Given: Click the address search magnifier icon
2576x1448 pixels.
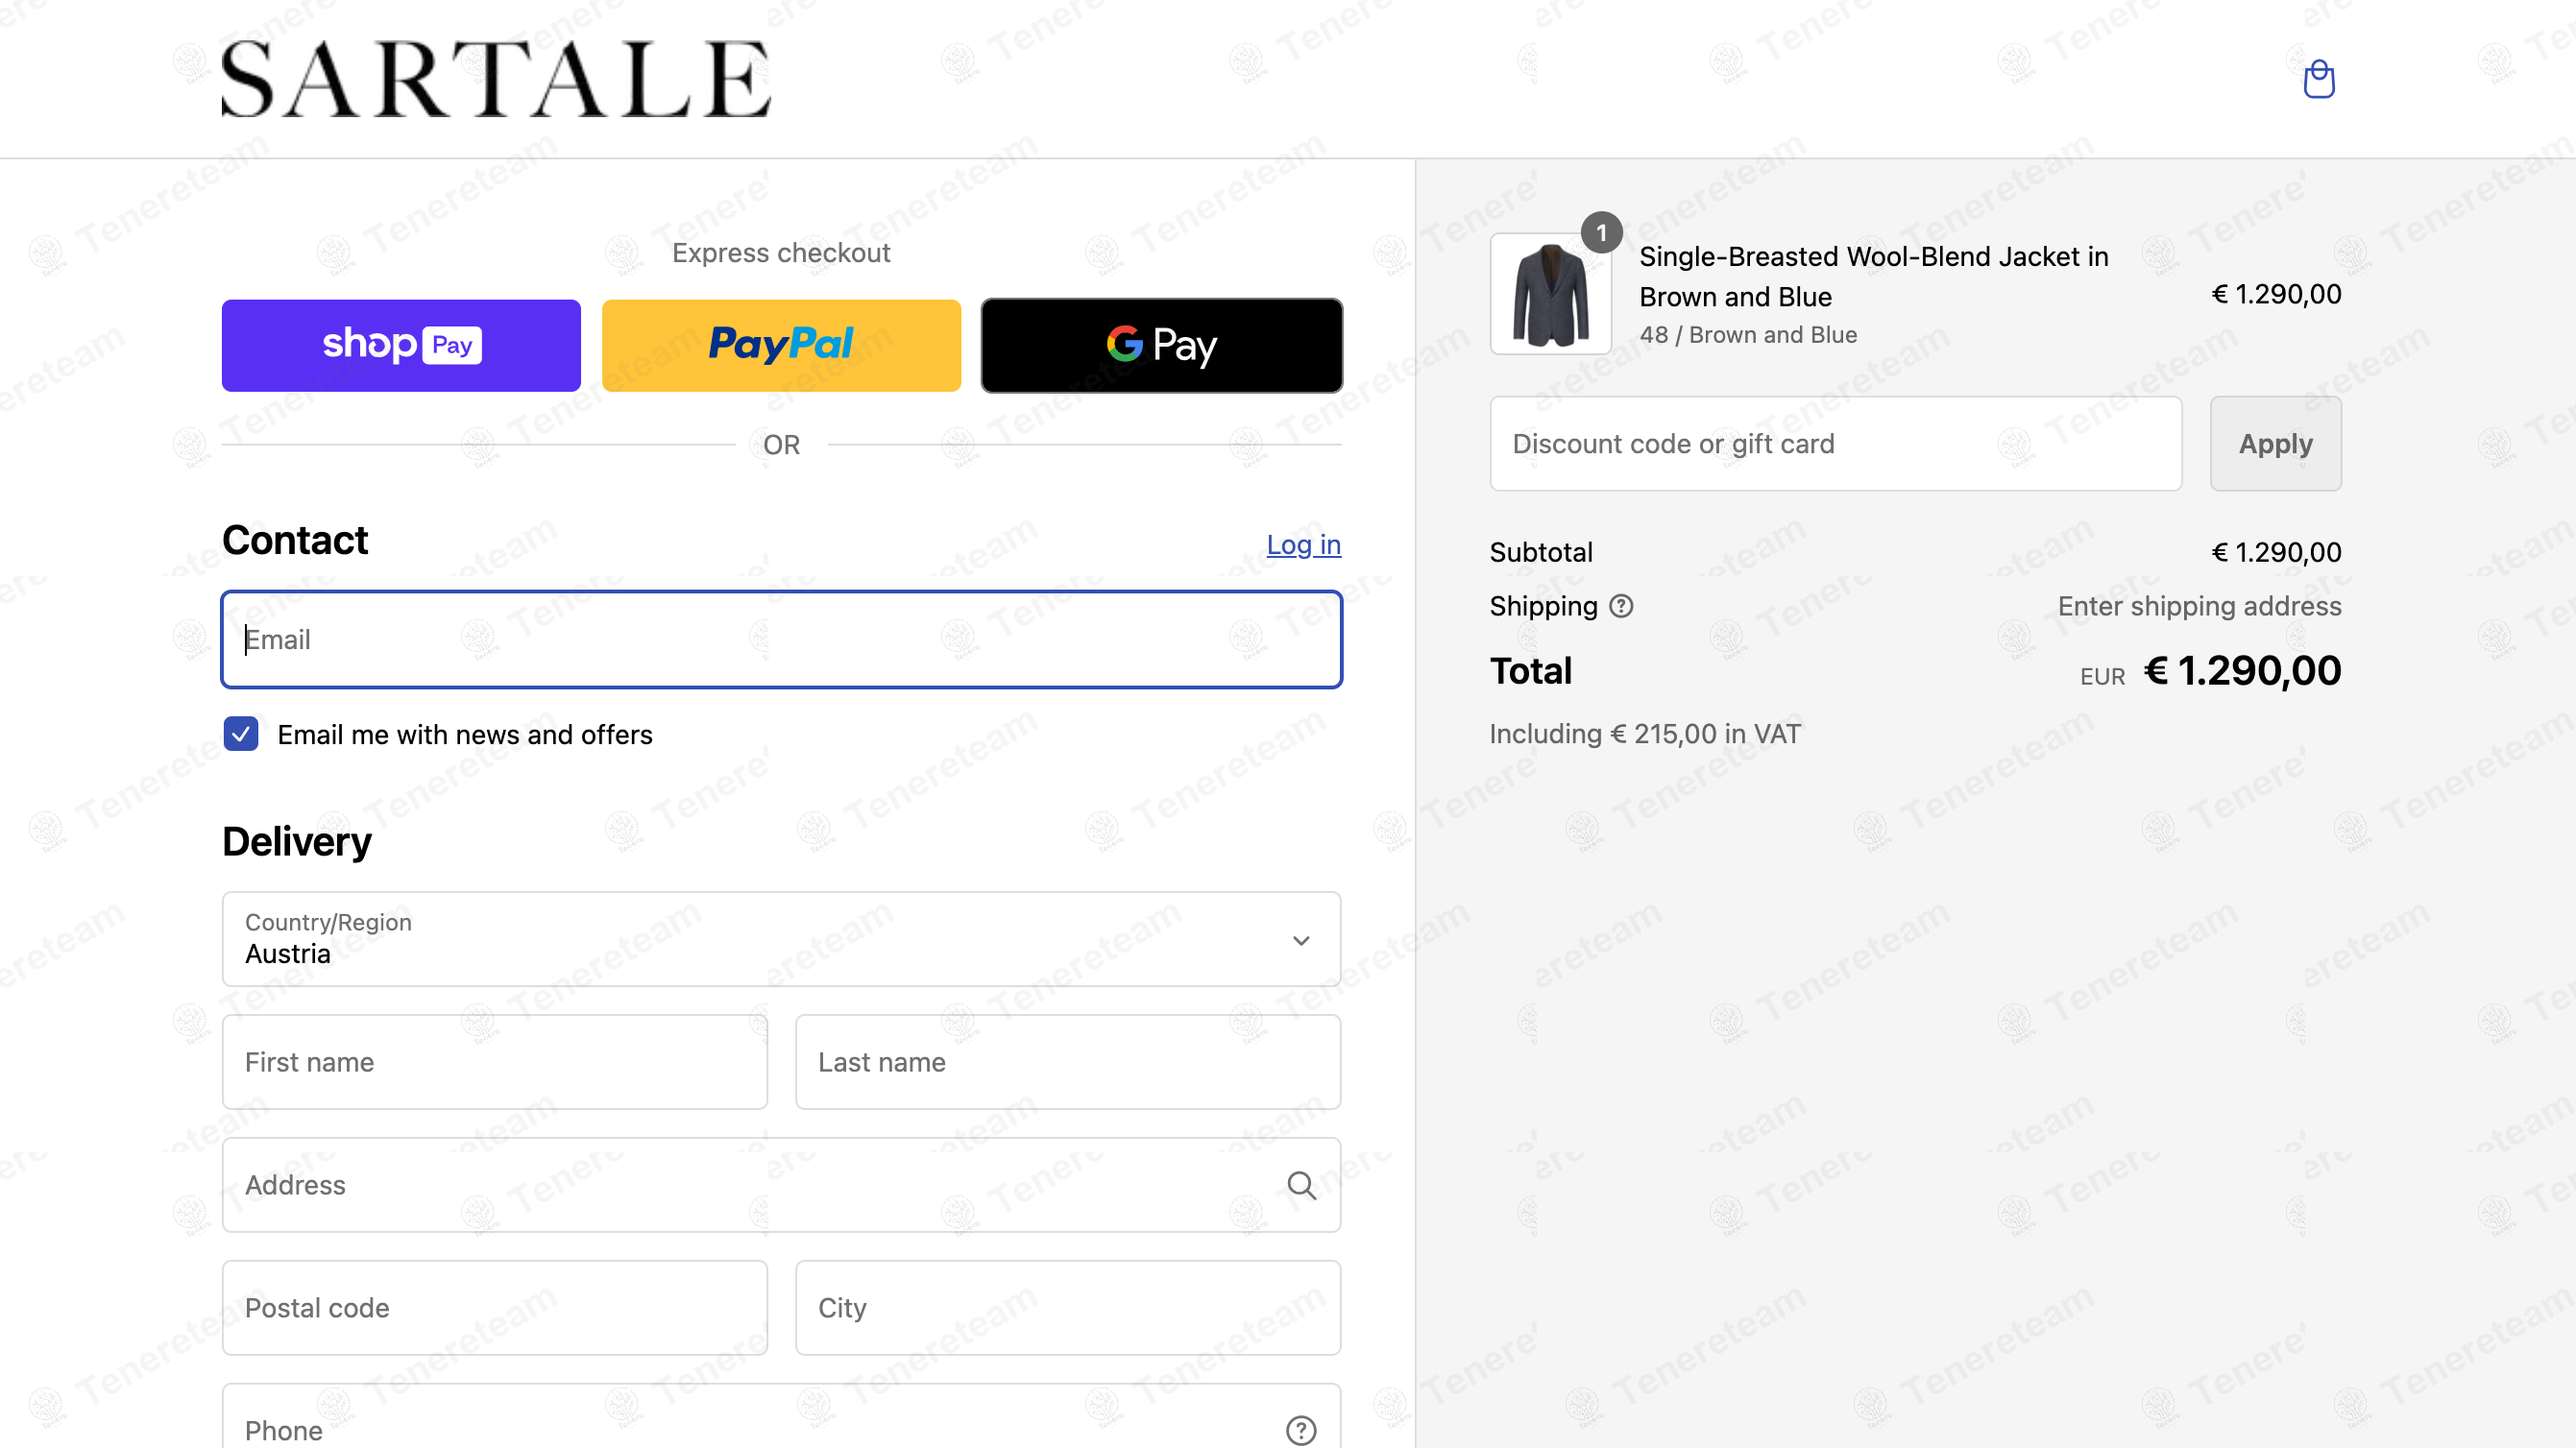Looking at the screenshot, I should pos(1301,1185).
